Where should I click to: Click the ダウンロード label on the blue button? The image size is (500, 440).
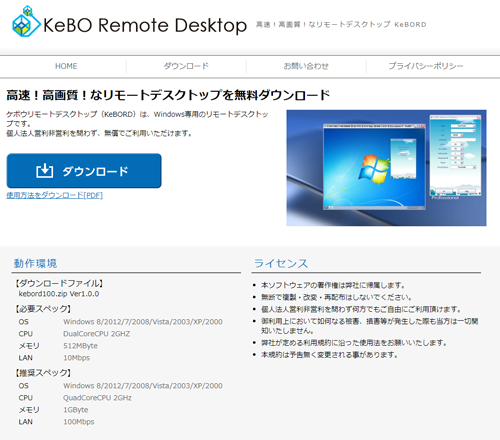pyautogui.click(x=95, y=171)
